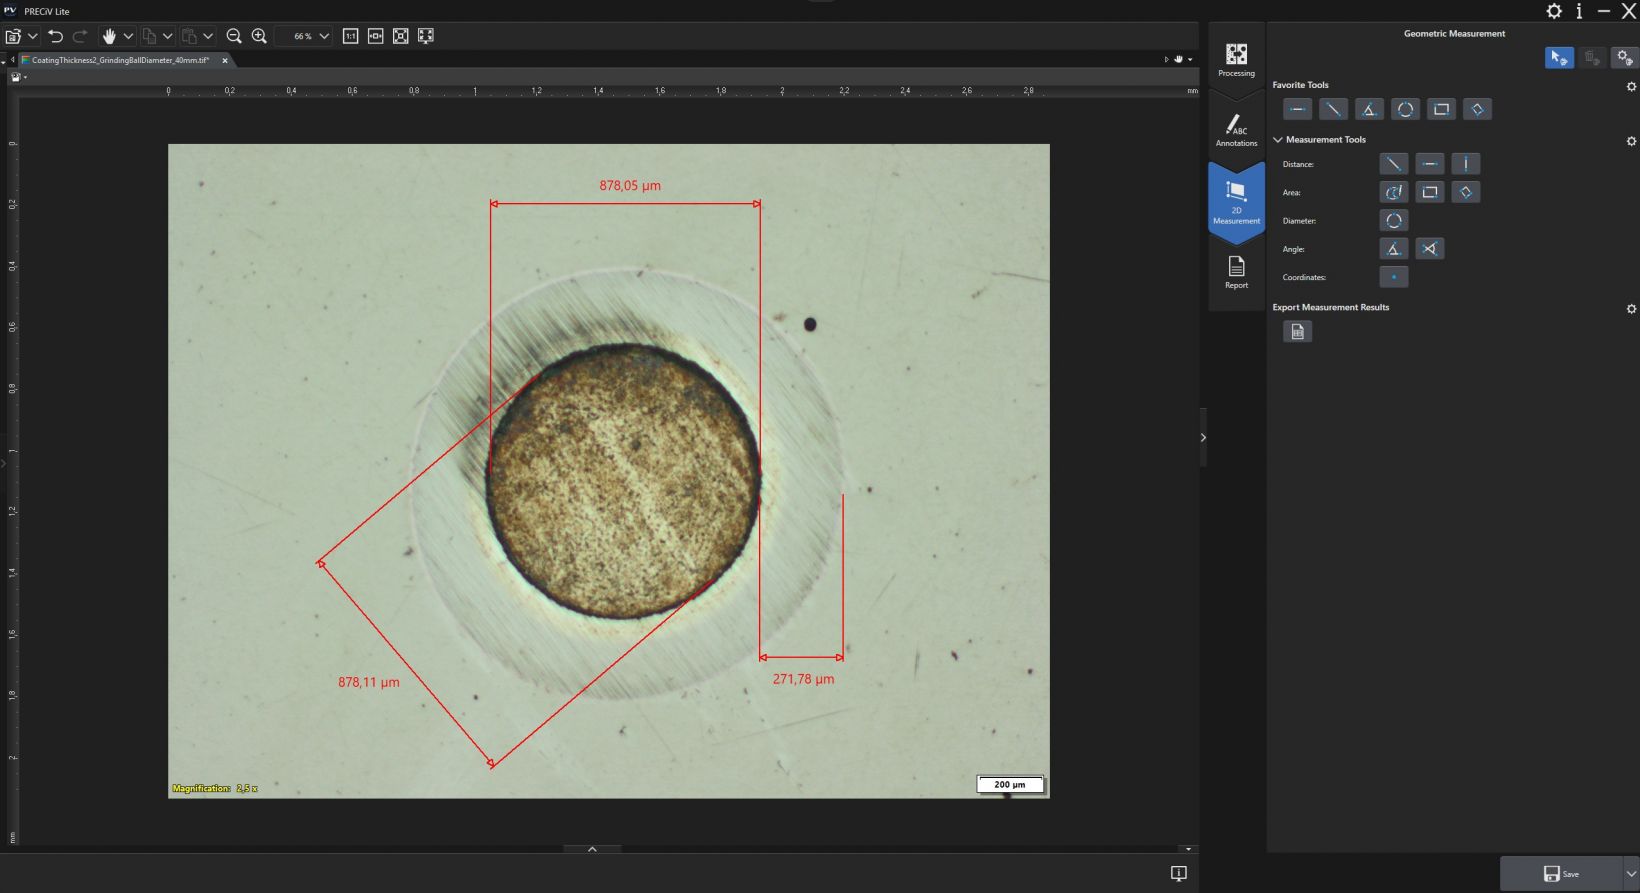Select the 878,11 µm measurement label

368,682
